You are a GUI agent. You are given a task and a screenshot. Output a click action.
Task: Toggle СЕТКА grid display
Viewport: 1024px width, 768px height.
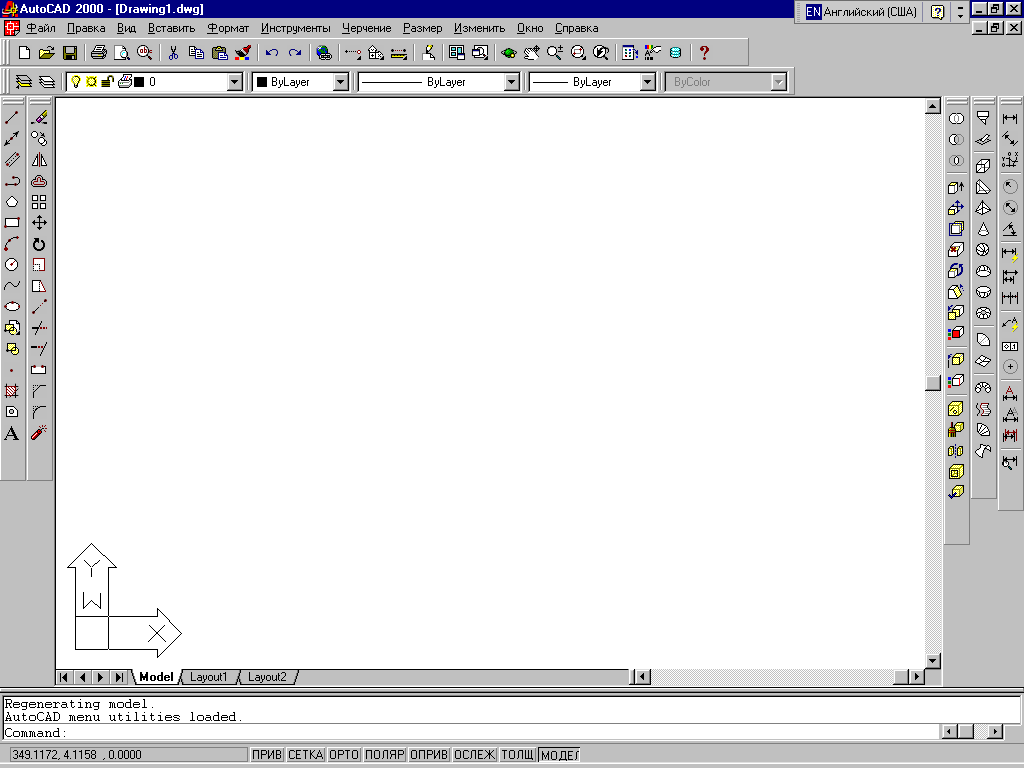click(306, 755)
